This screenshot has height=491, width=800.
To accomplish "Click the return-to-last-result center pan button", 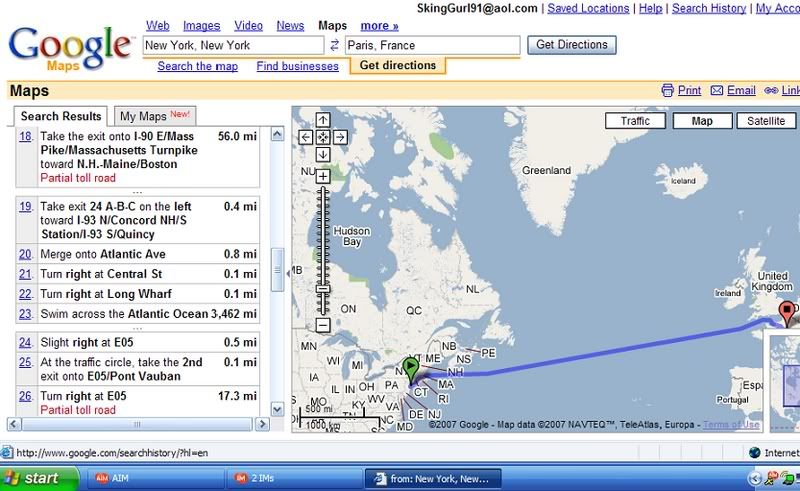I will (x=323, y=137).
